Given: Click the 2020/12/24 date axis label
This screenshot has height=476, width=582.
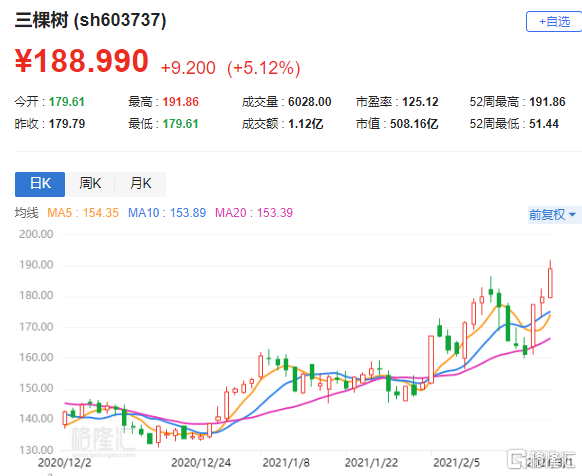Looking at the screenshot, I should click(201, 463).
